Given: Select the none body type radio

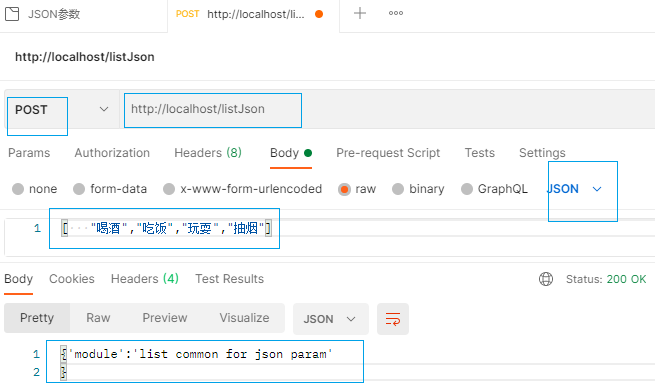Looking at the screenshot, I should coord(18,189).
